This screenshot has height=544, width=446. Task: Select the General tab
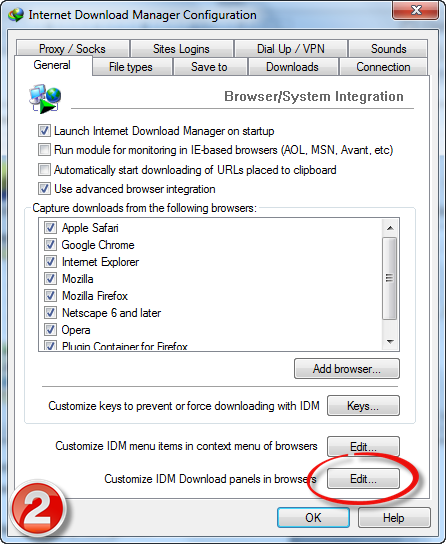[x=52, y=65]
